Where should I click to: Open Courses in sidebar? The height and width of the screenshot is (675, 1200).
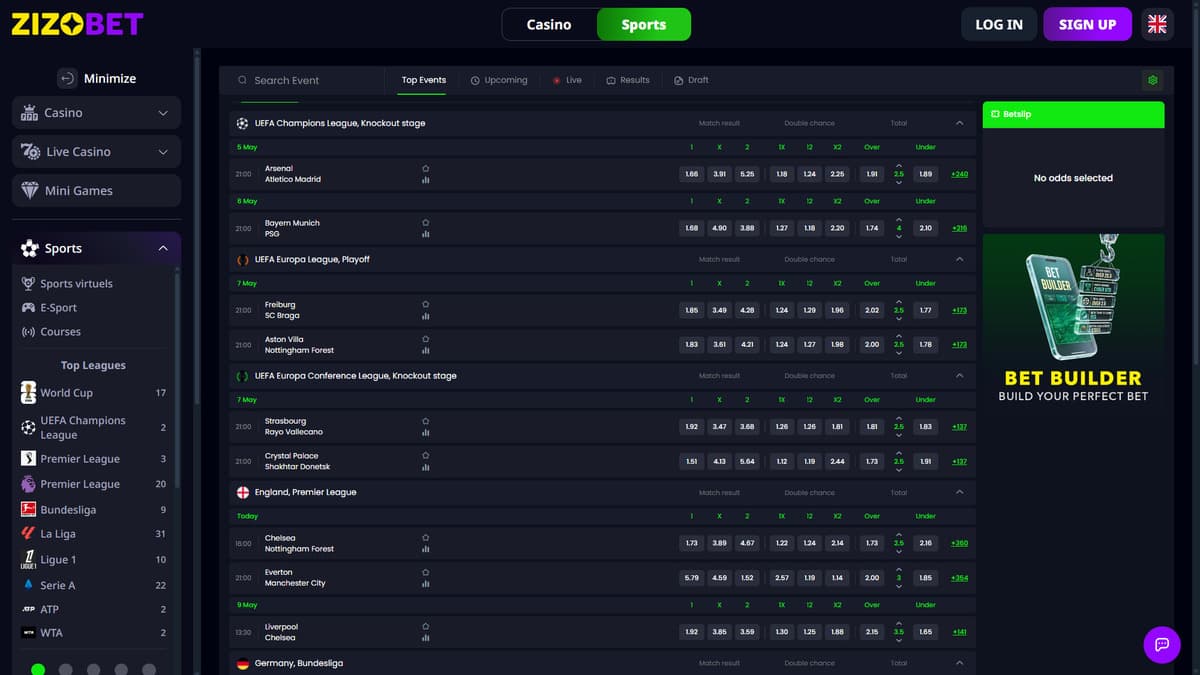(x=60, y=332)
